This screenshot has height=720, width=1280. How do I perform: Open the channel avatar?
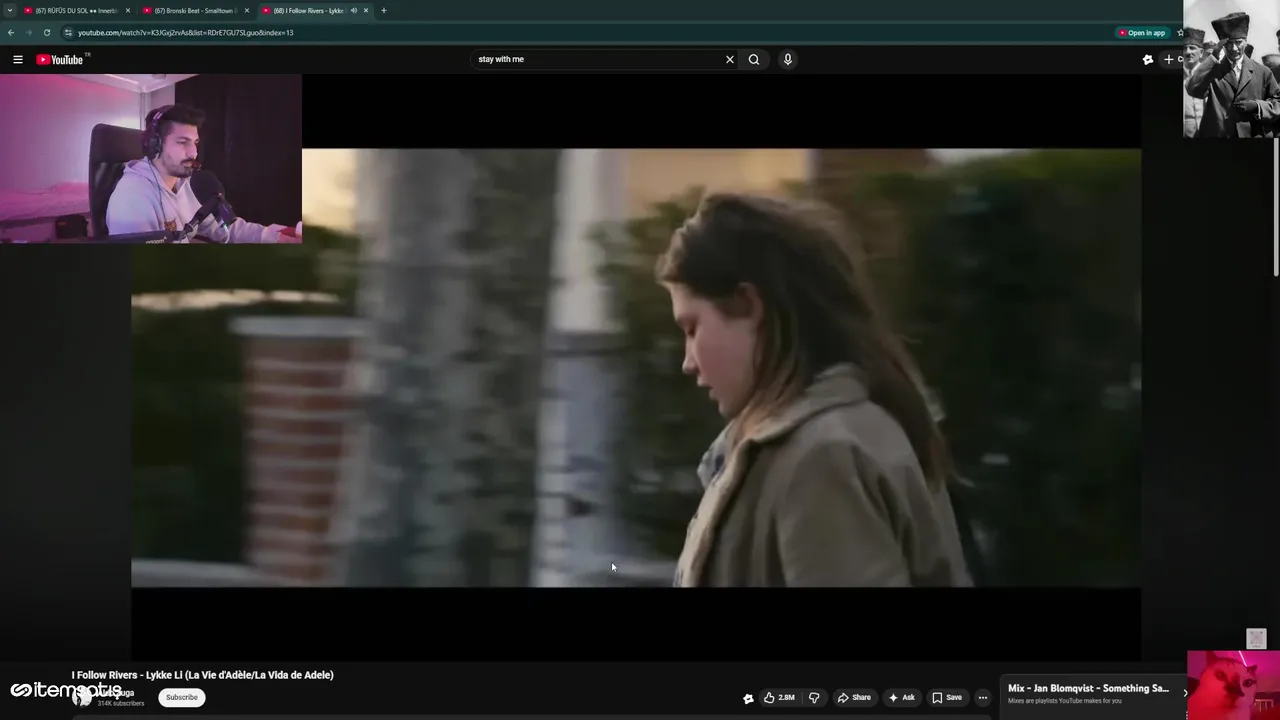tap(82, 698)
